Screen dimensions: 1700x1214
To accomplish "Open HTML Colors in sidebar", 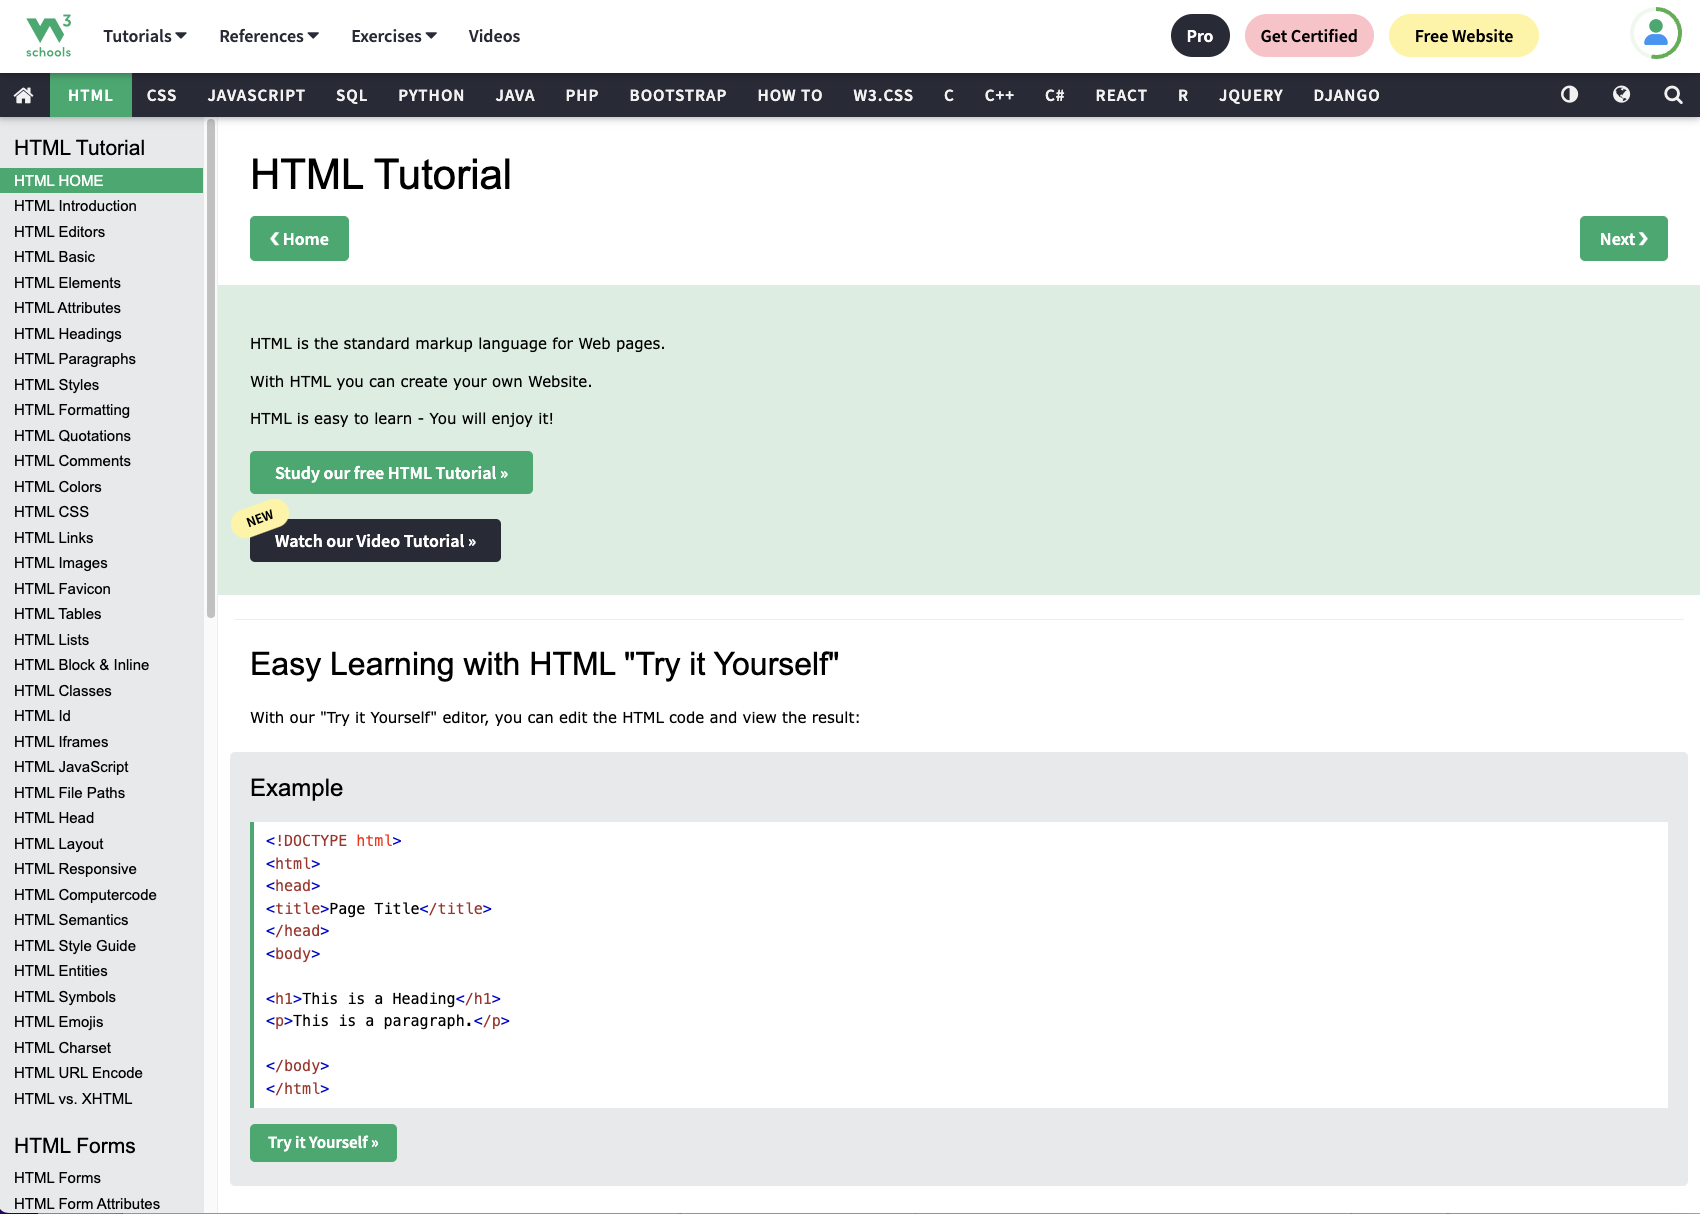I will [x=58, y=487].
